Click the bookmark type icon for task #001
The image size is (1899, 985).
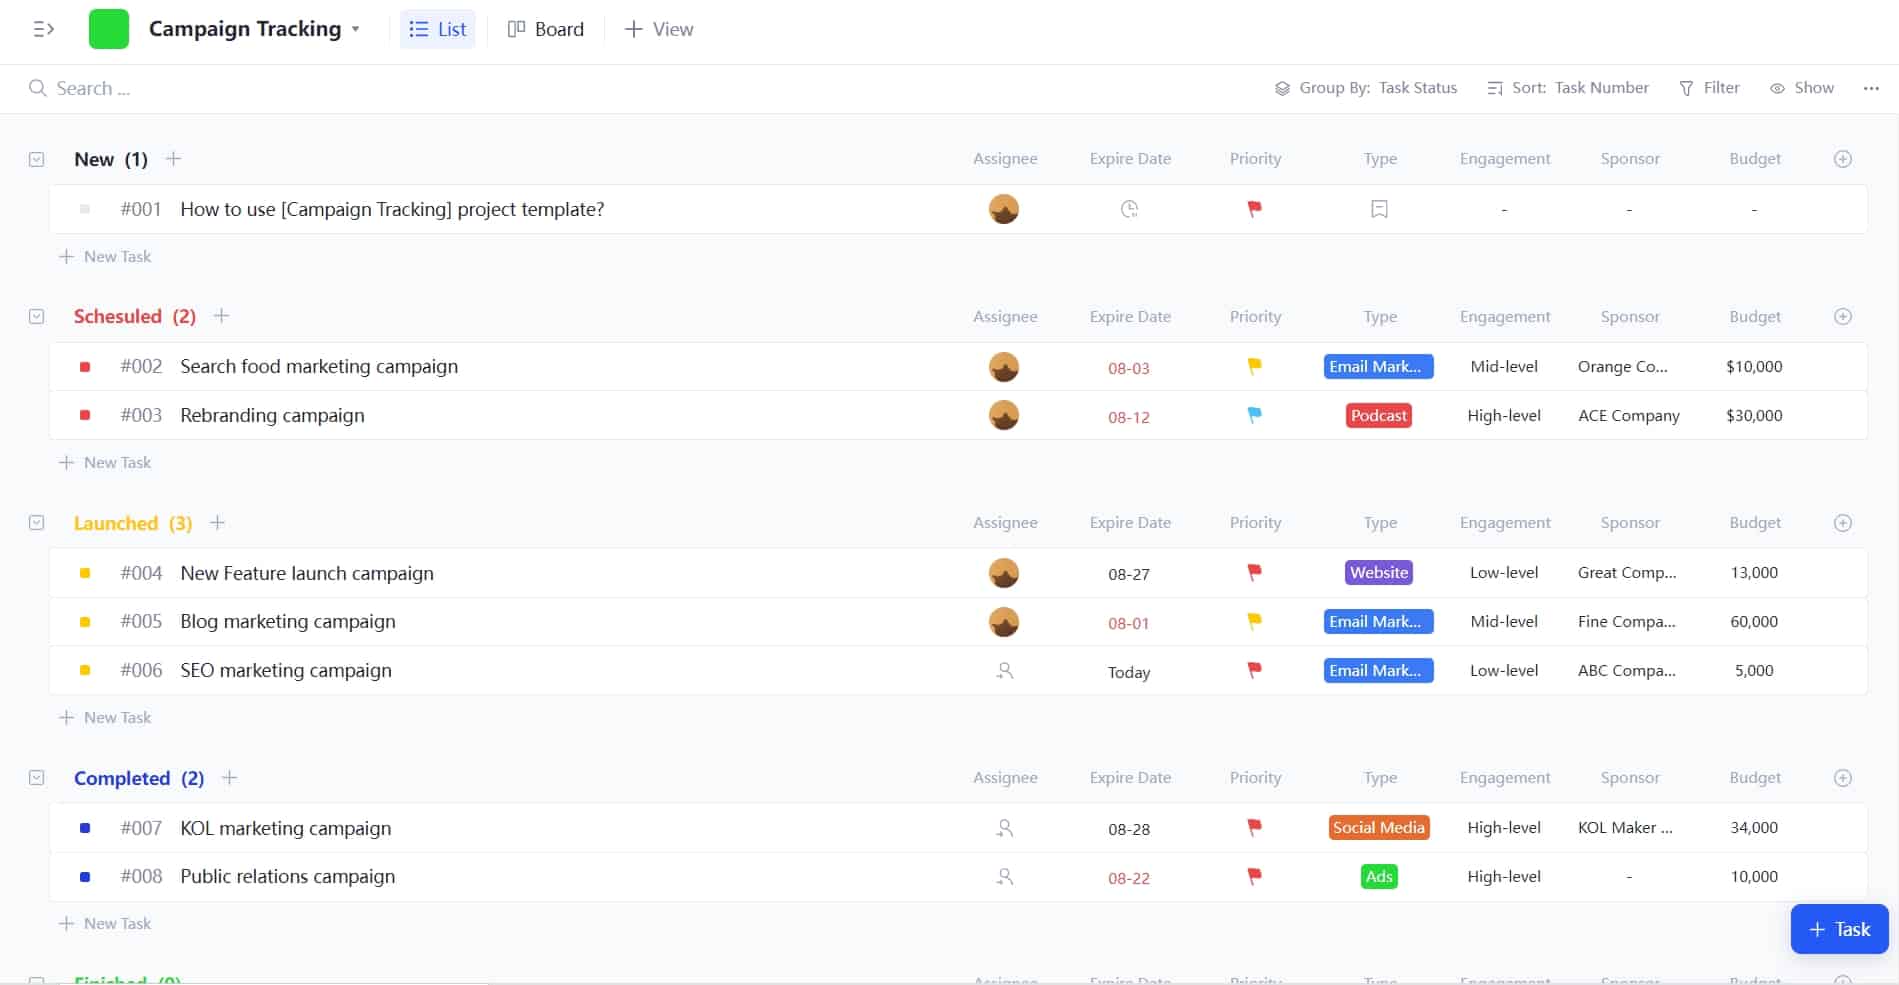(1379, 209)
